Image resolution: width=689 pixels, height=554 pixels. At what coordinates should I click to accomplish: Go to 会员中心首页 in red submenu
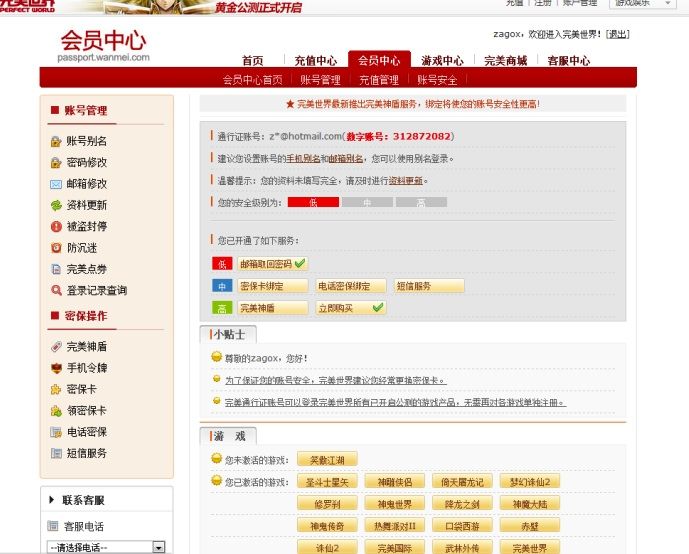(x=253, y=80)
